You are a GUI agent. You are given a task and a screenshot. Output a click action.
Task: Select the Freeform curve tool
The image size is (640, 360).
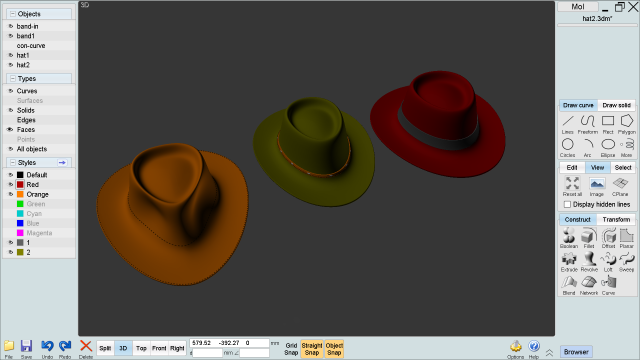(588, 124)
